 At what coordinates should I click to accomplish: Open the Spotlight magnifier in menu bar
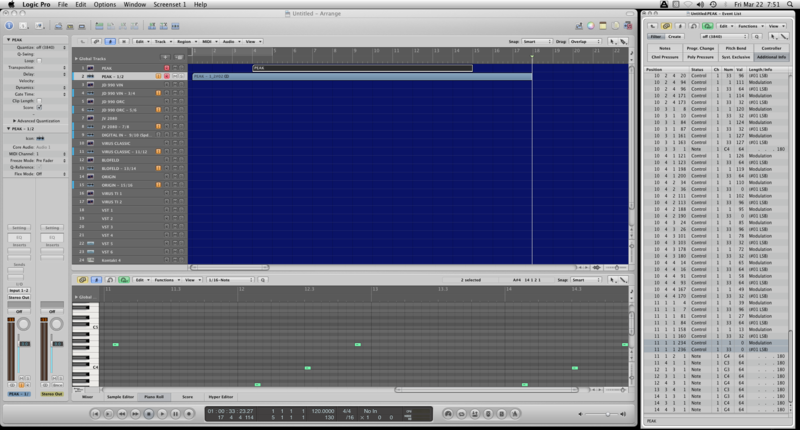click(790, 4)
